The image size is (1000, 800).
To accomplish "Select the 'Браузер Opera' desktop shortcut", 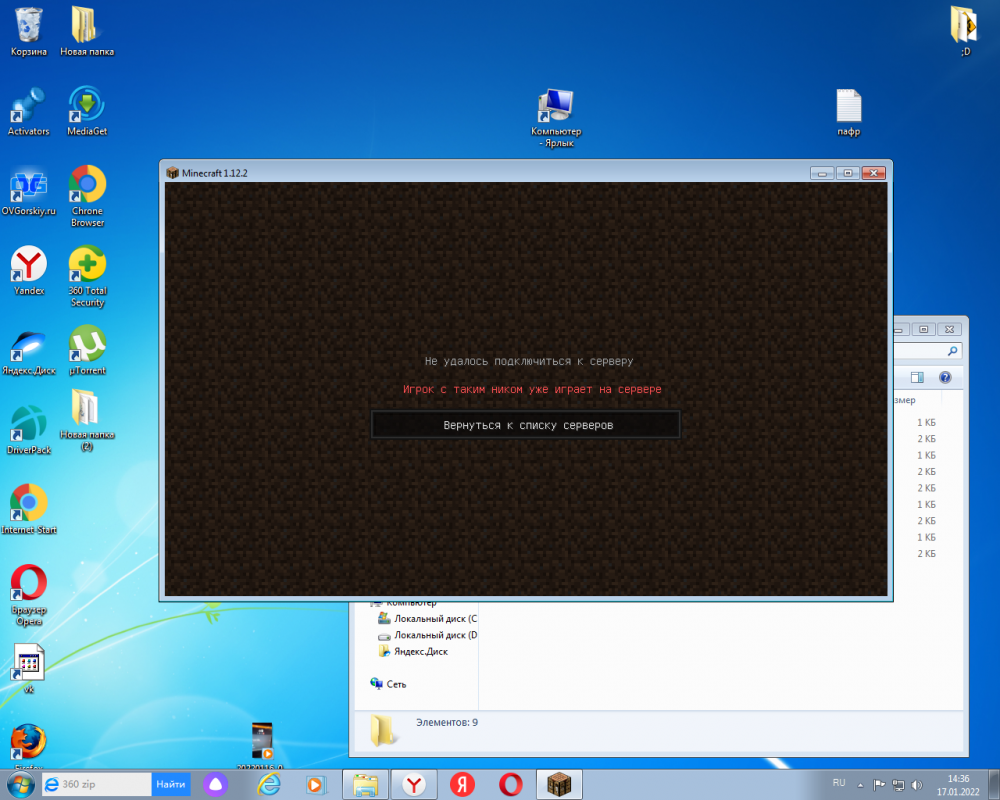I will [x=29, y=595].
